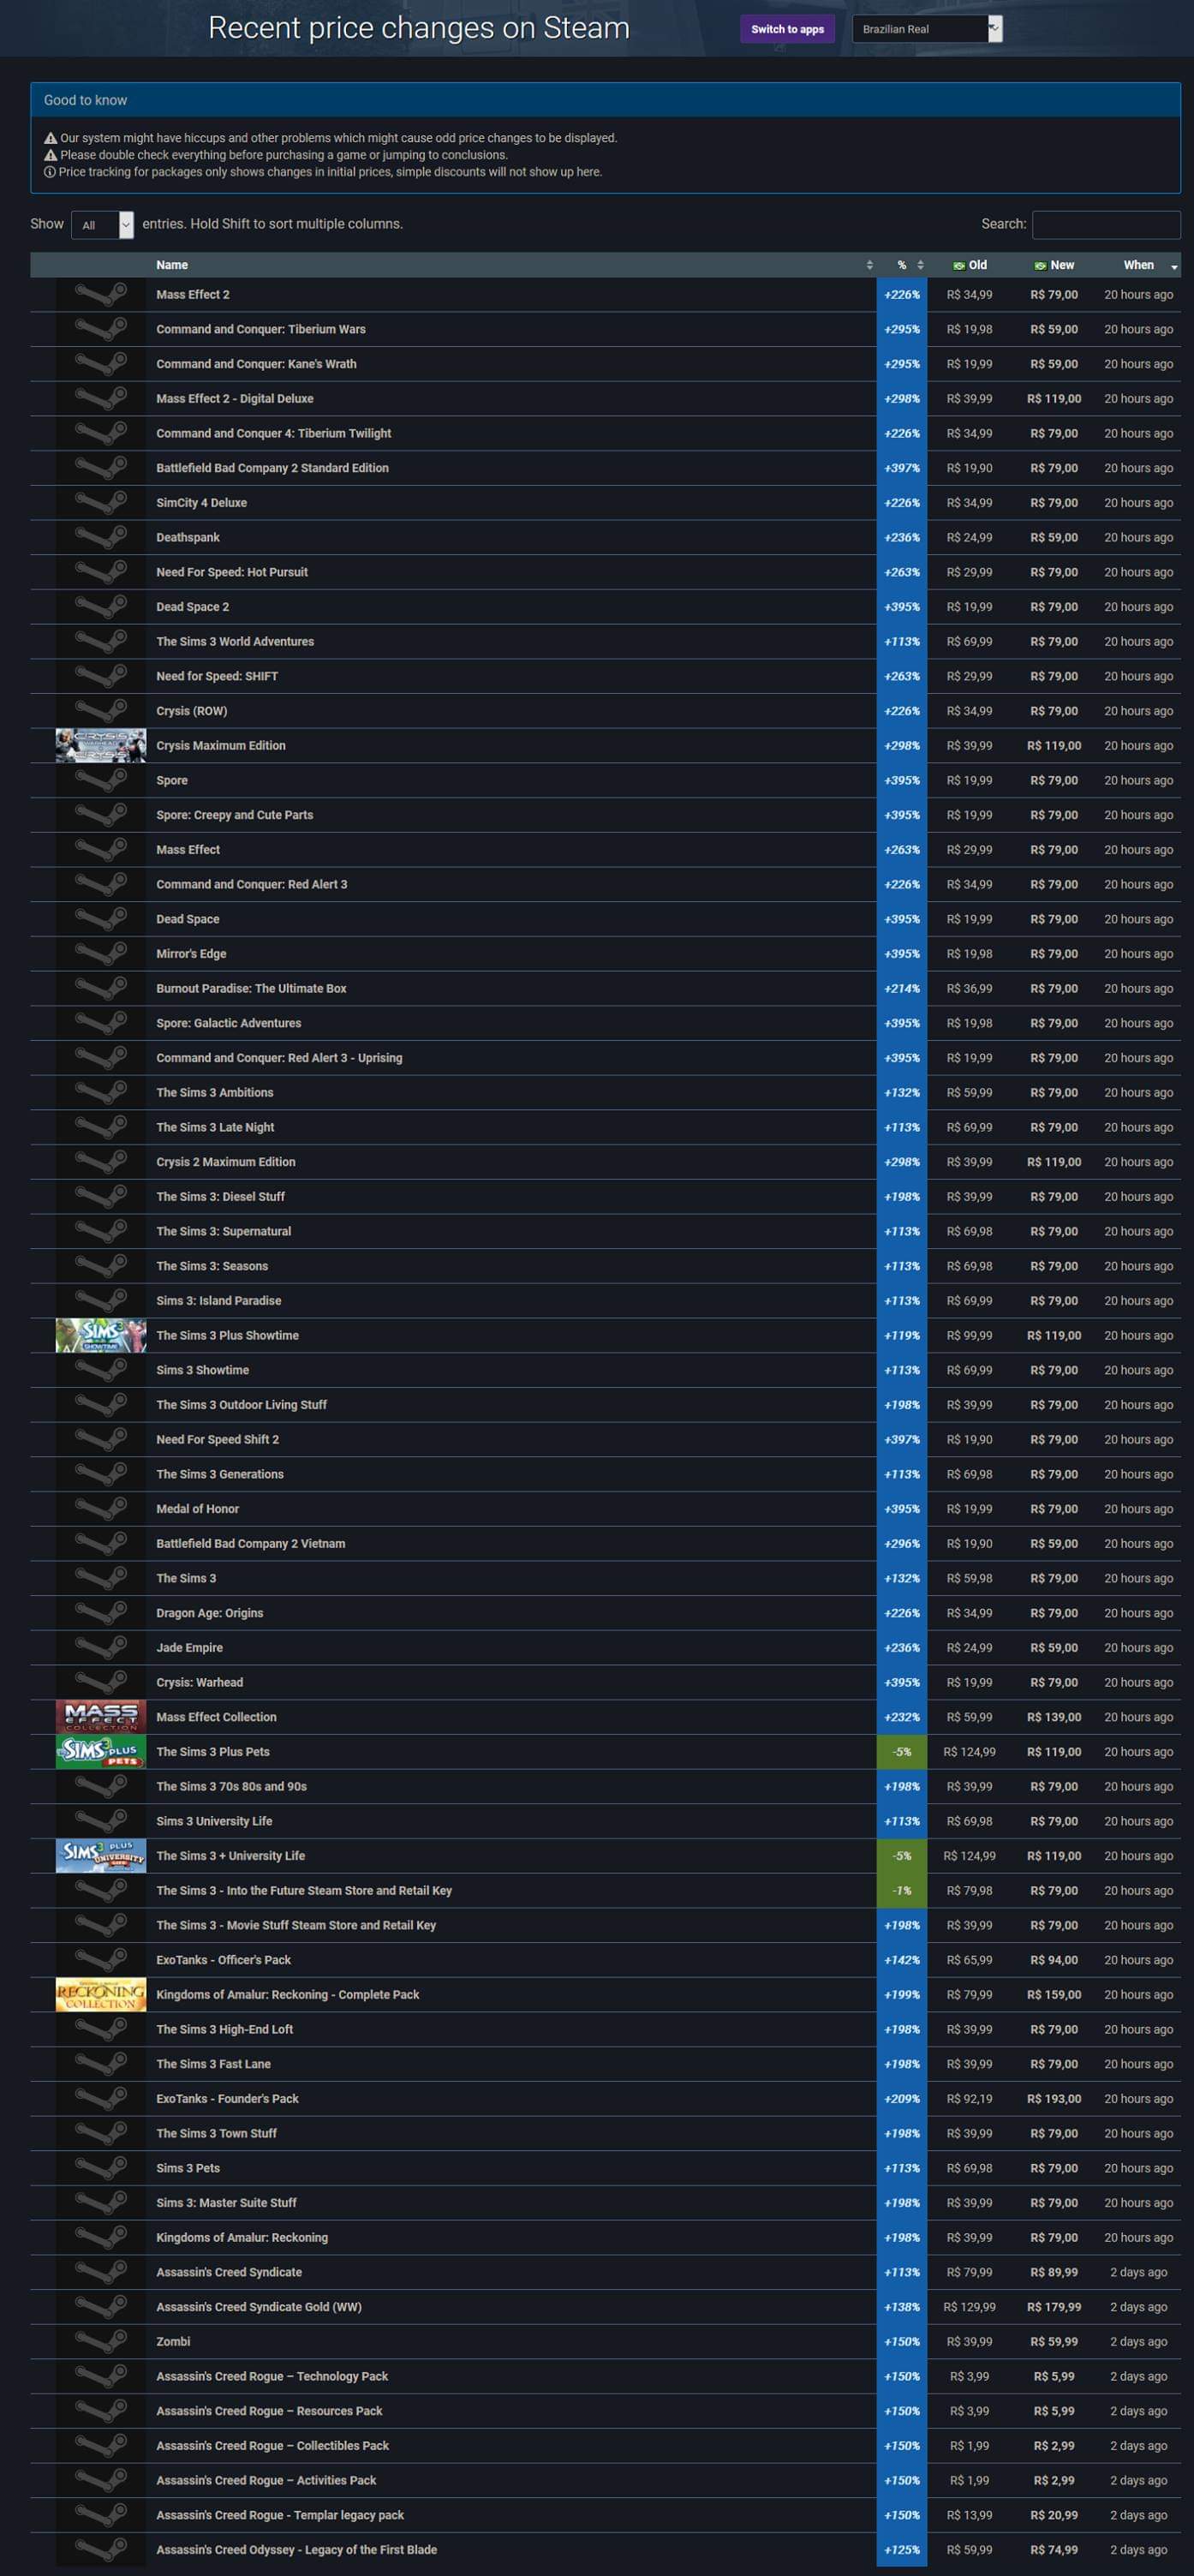Screen dimensions: 1194x2576
Task: Click Steam icon beside Deathspank
Action: coord(101,538)
